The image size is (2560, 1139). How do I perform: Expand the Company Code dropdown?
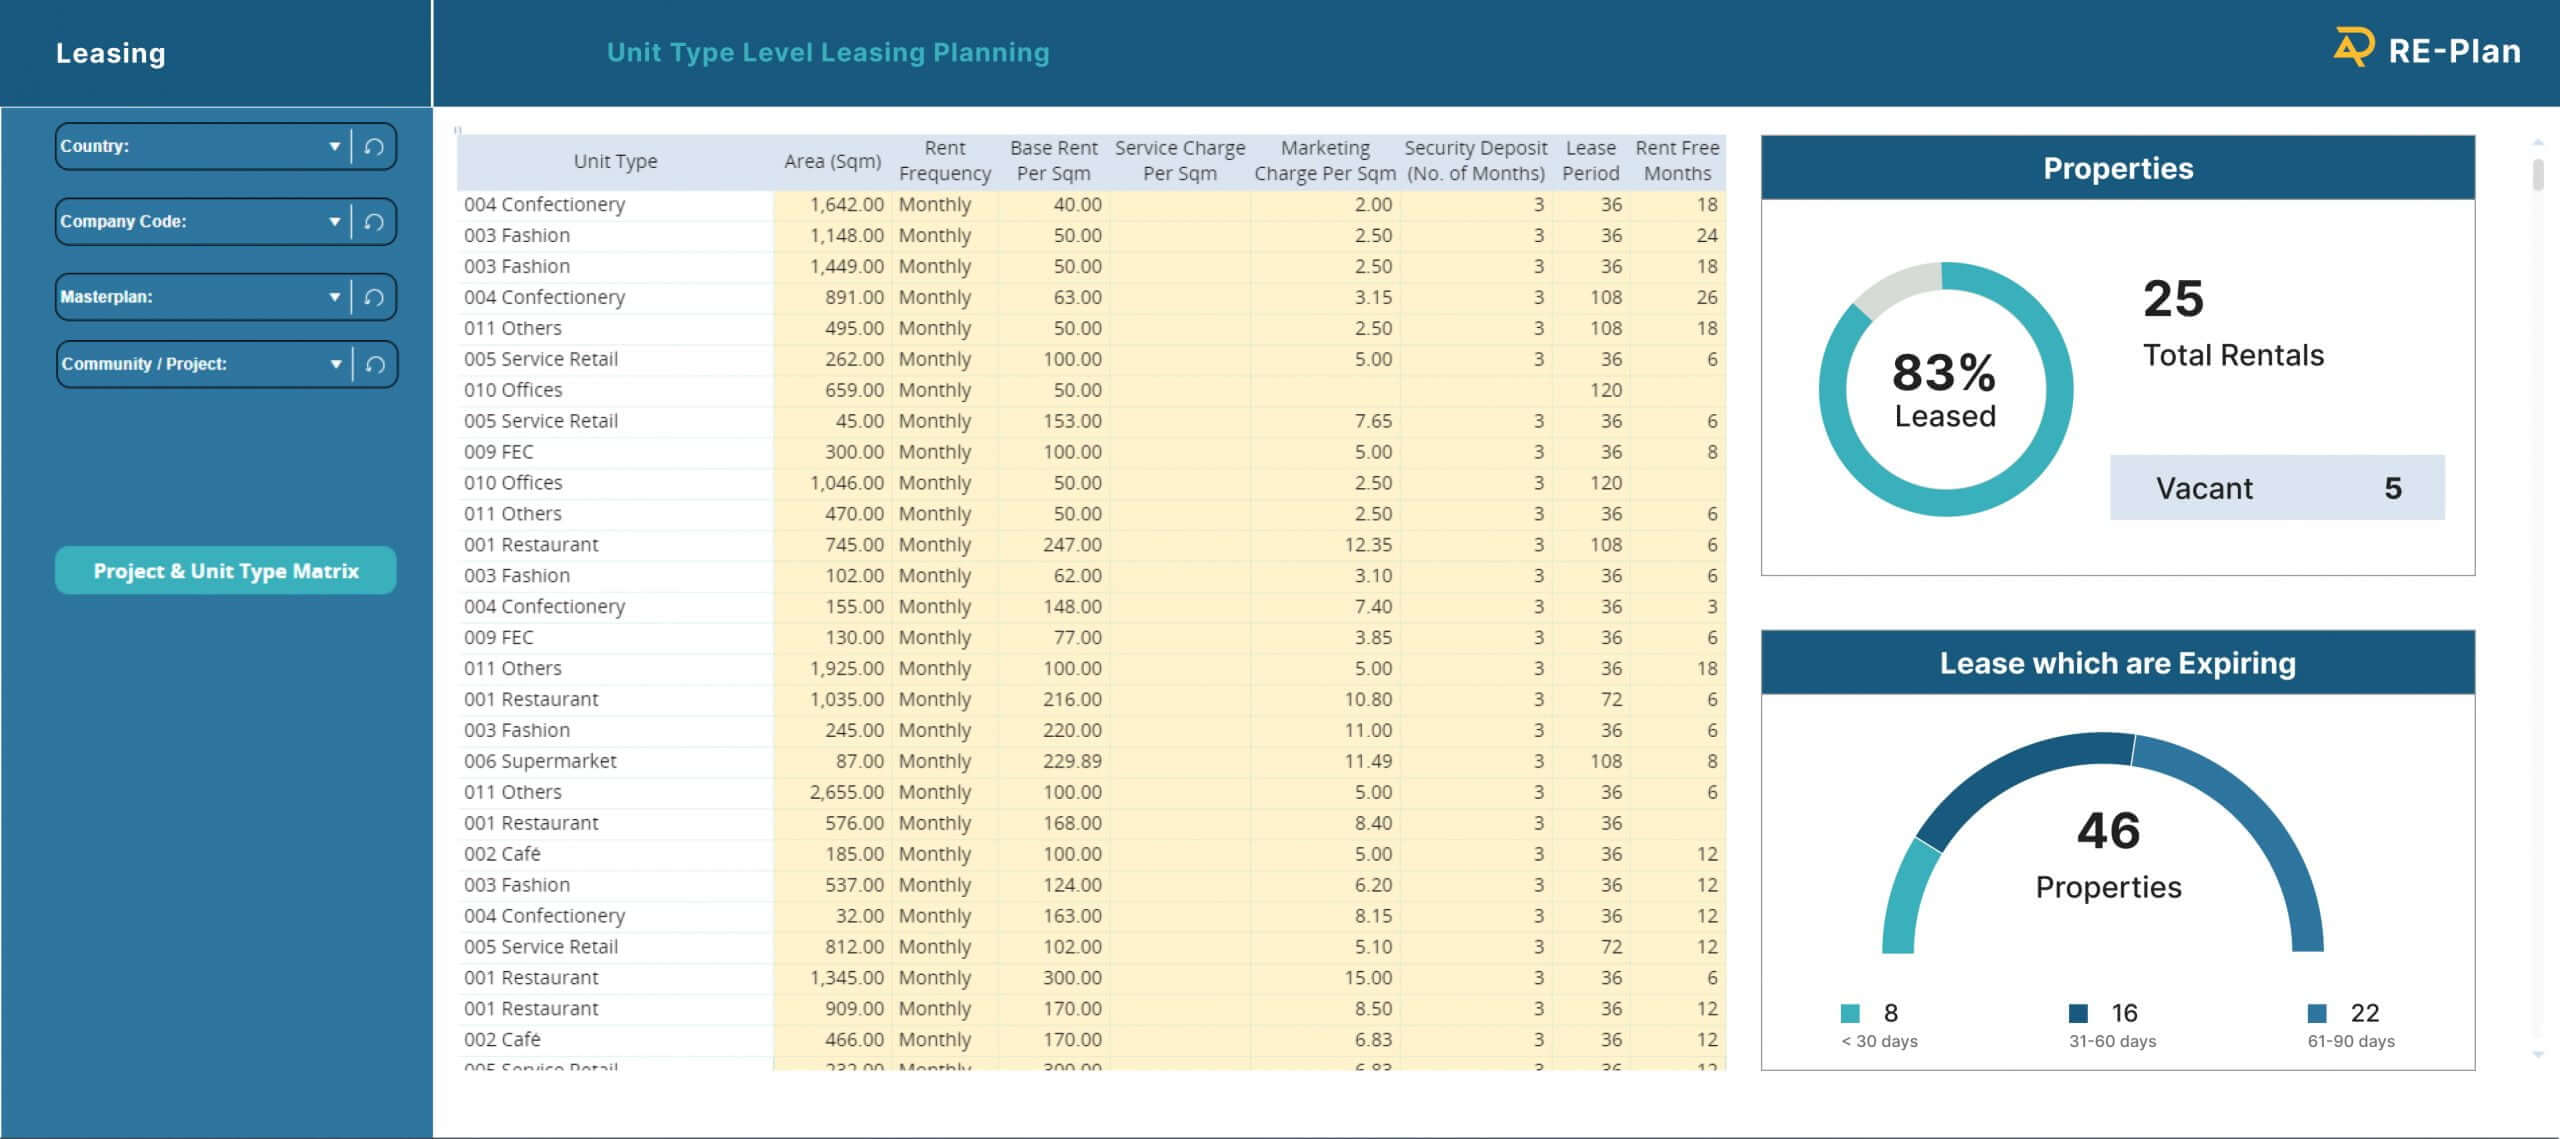tap(334, 222)
